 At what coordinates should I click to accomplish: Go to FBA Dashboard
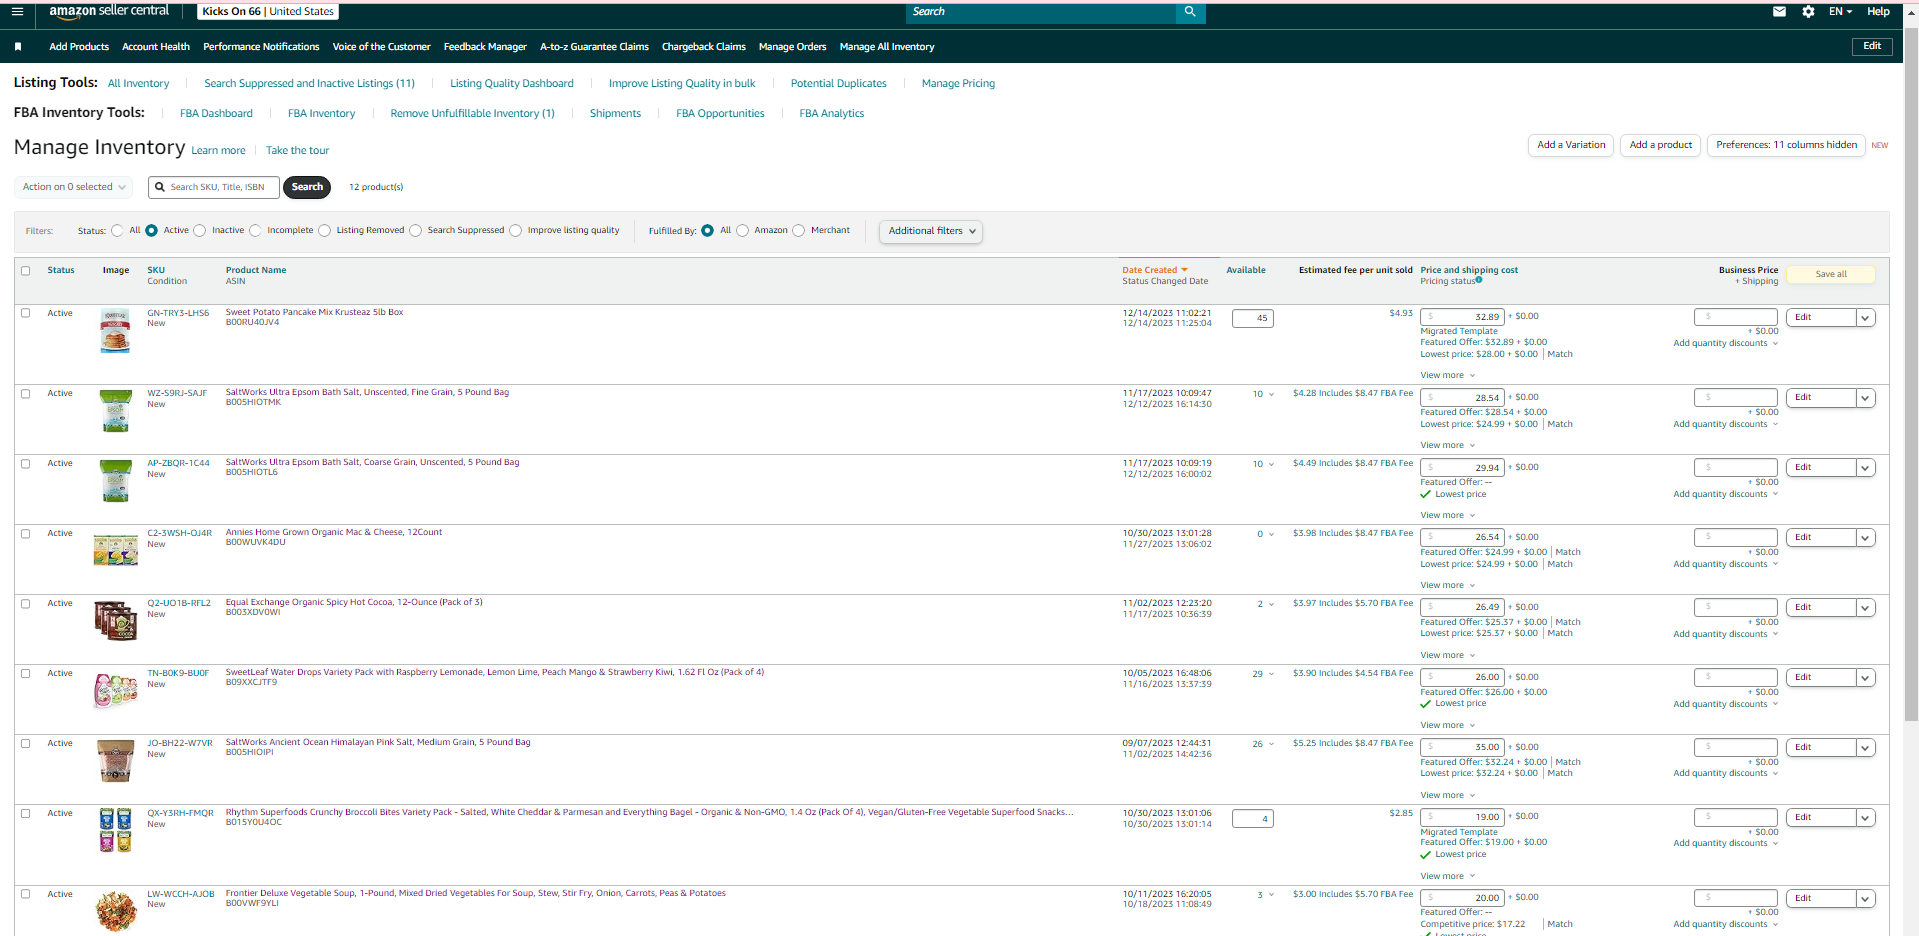216,114
